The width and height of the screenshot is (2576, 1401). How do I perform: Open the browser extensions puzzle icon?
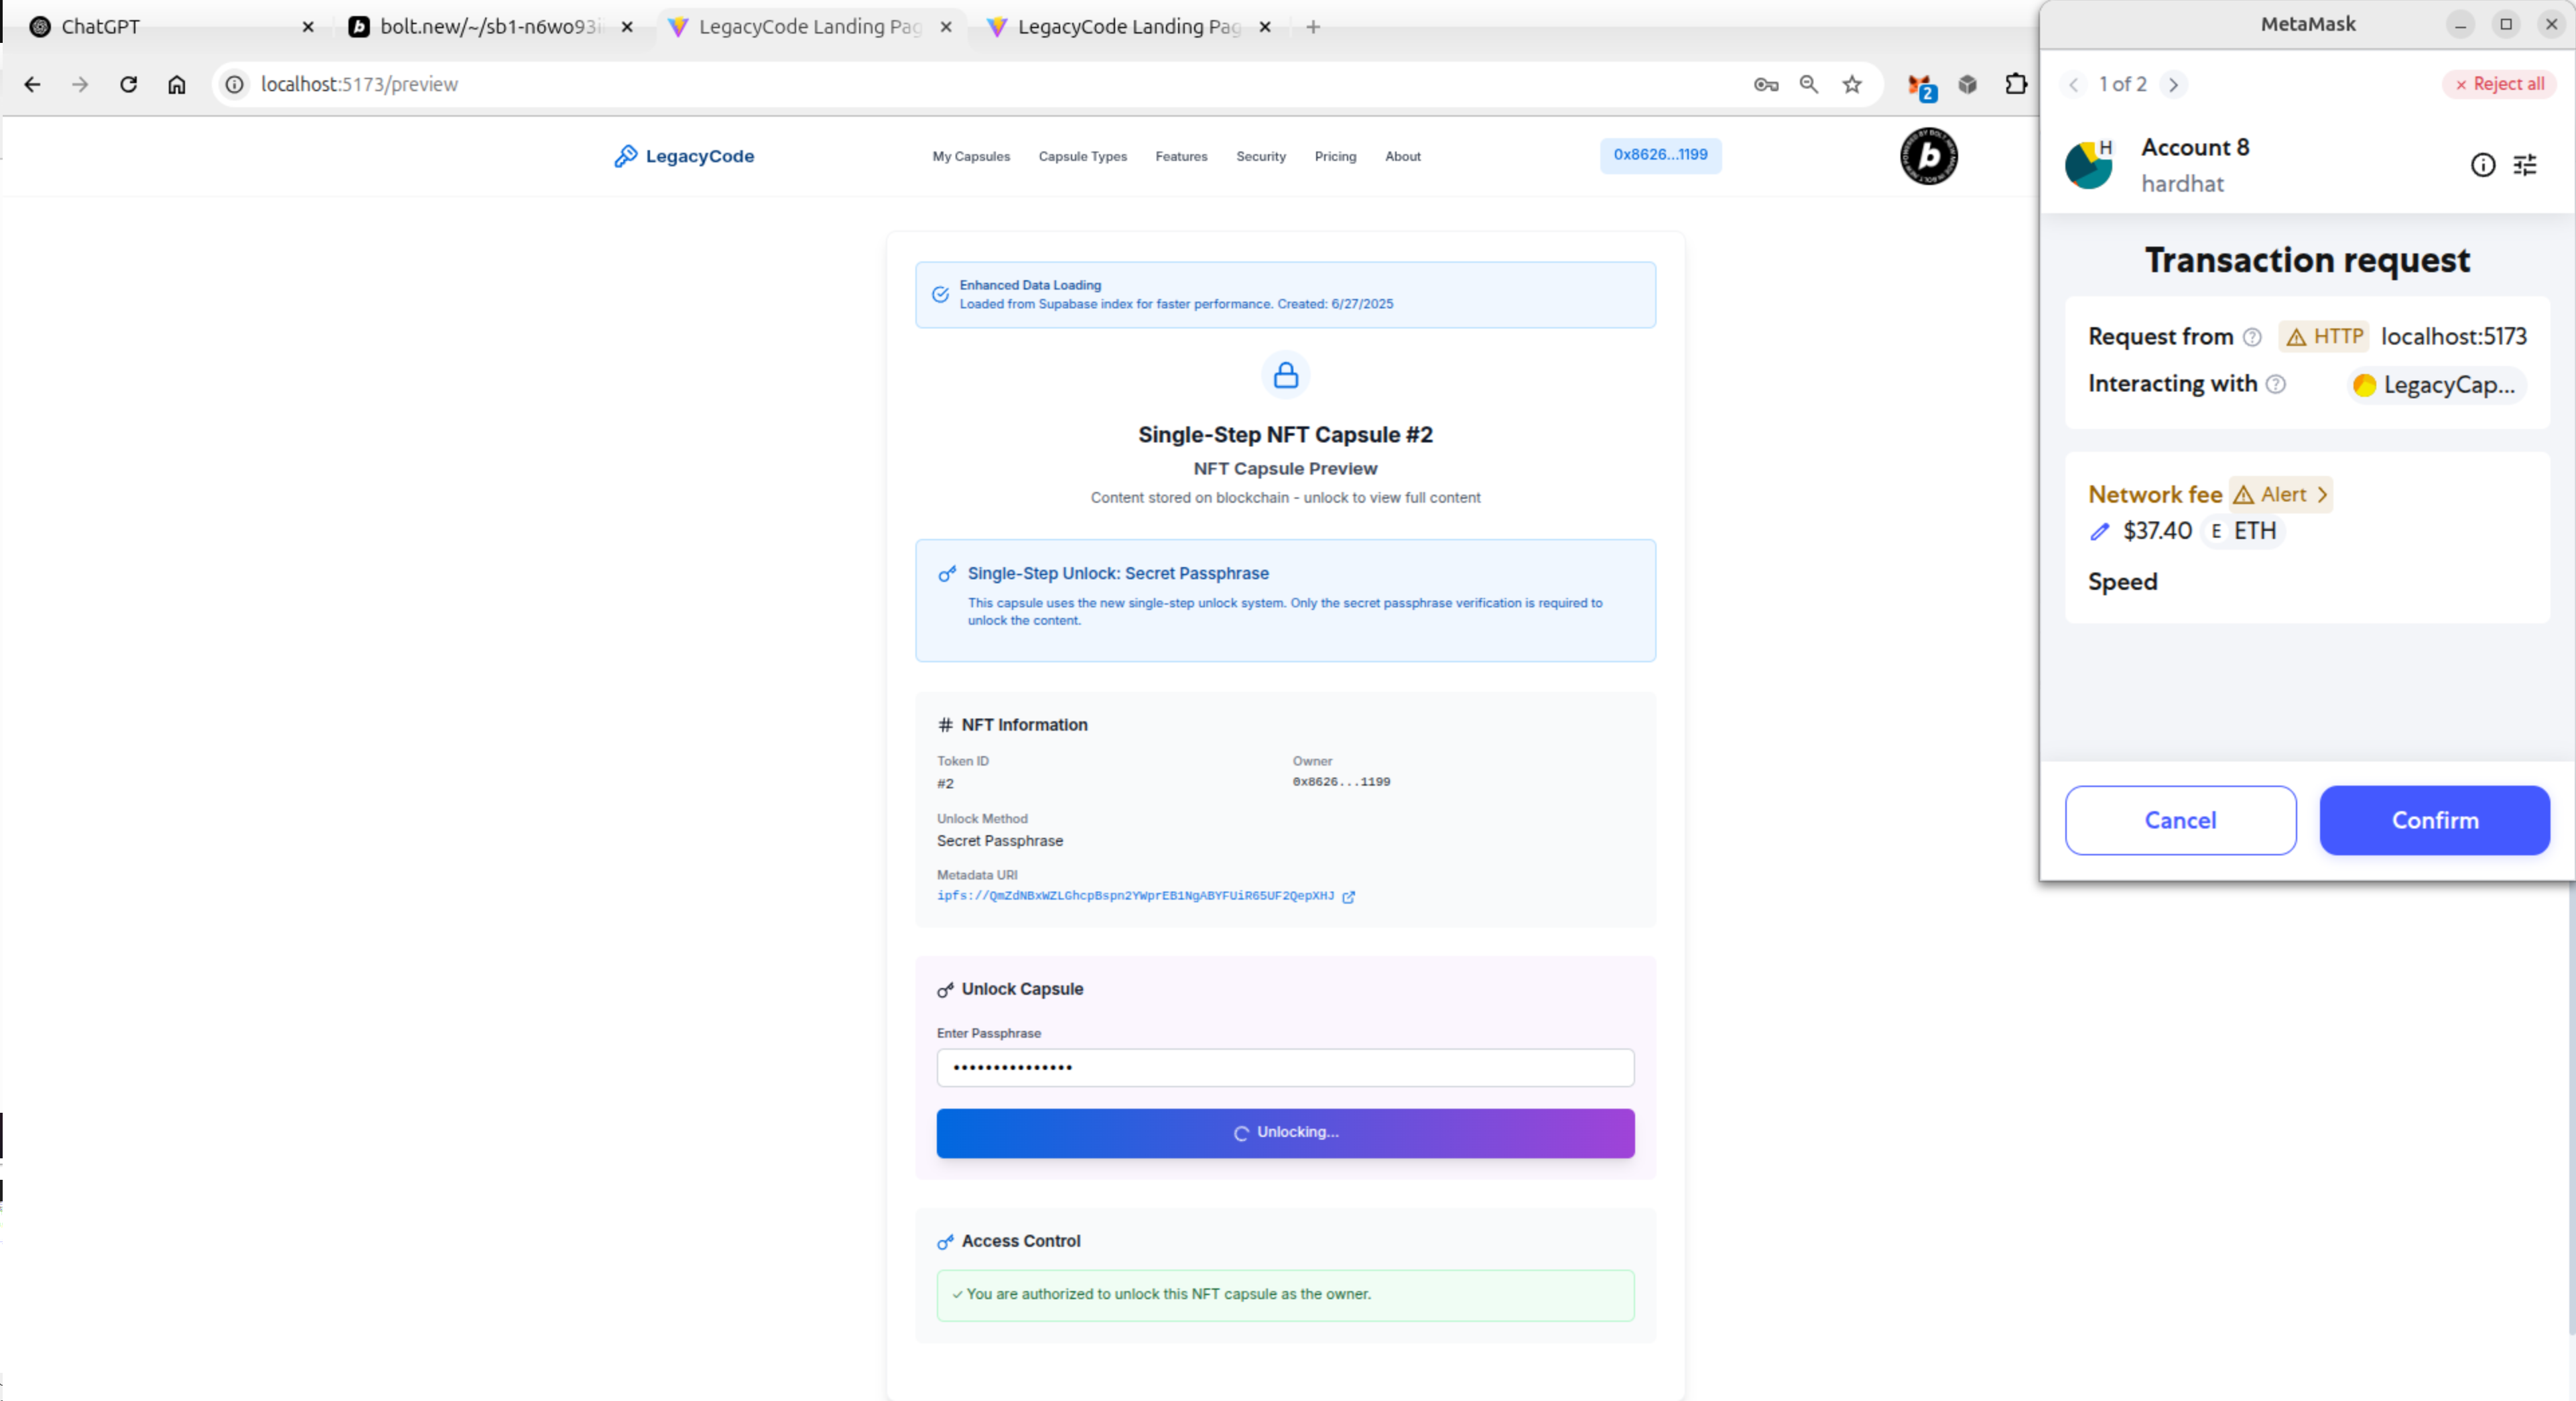(x=2016, y=84)
